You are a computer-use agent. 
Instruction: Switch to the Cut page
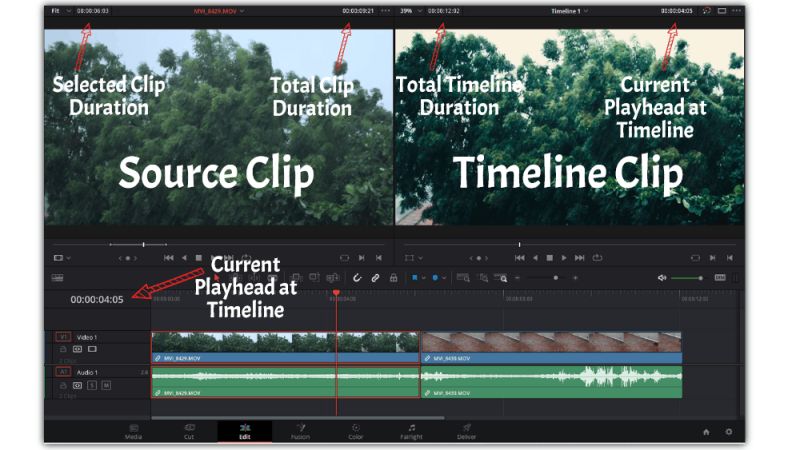[x=189, y=432]
